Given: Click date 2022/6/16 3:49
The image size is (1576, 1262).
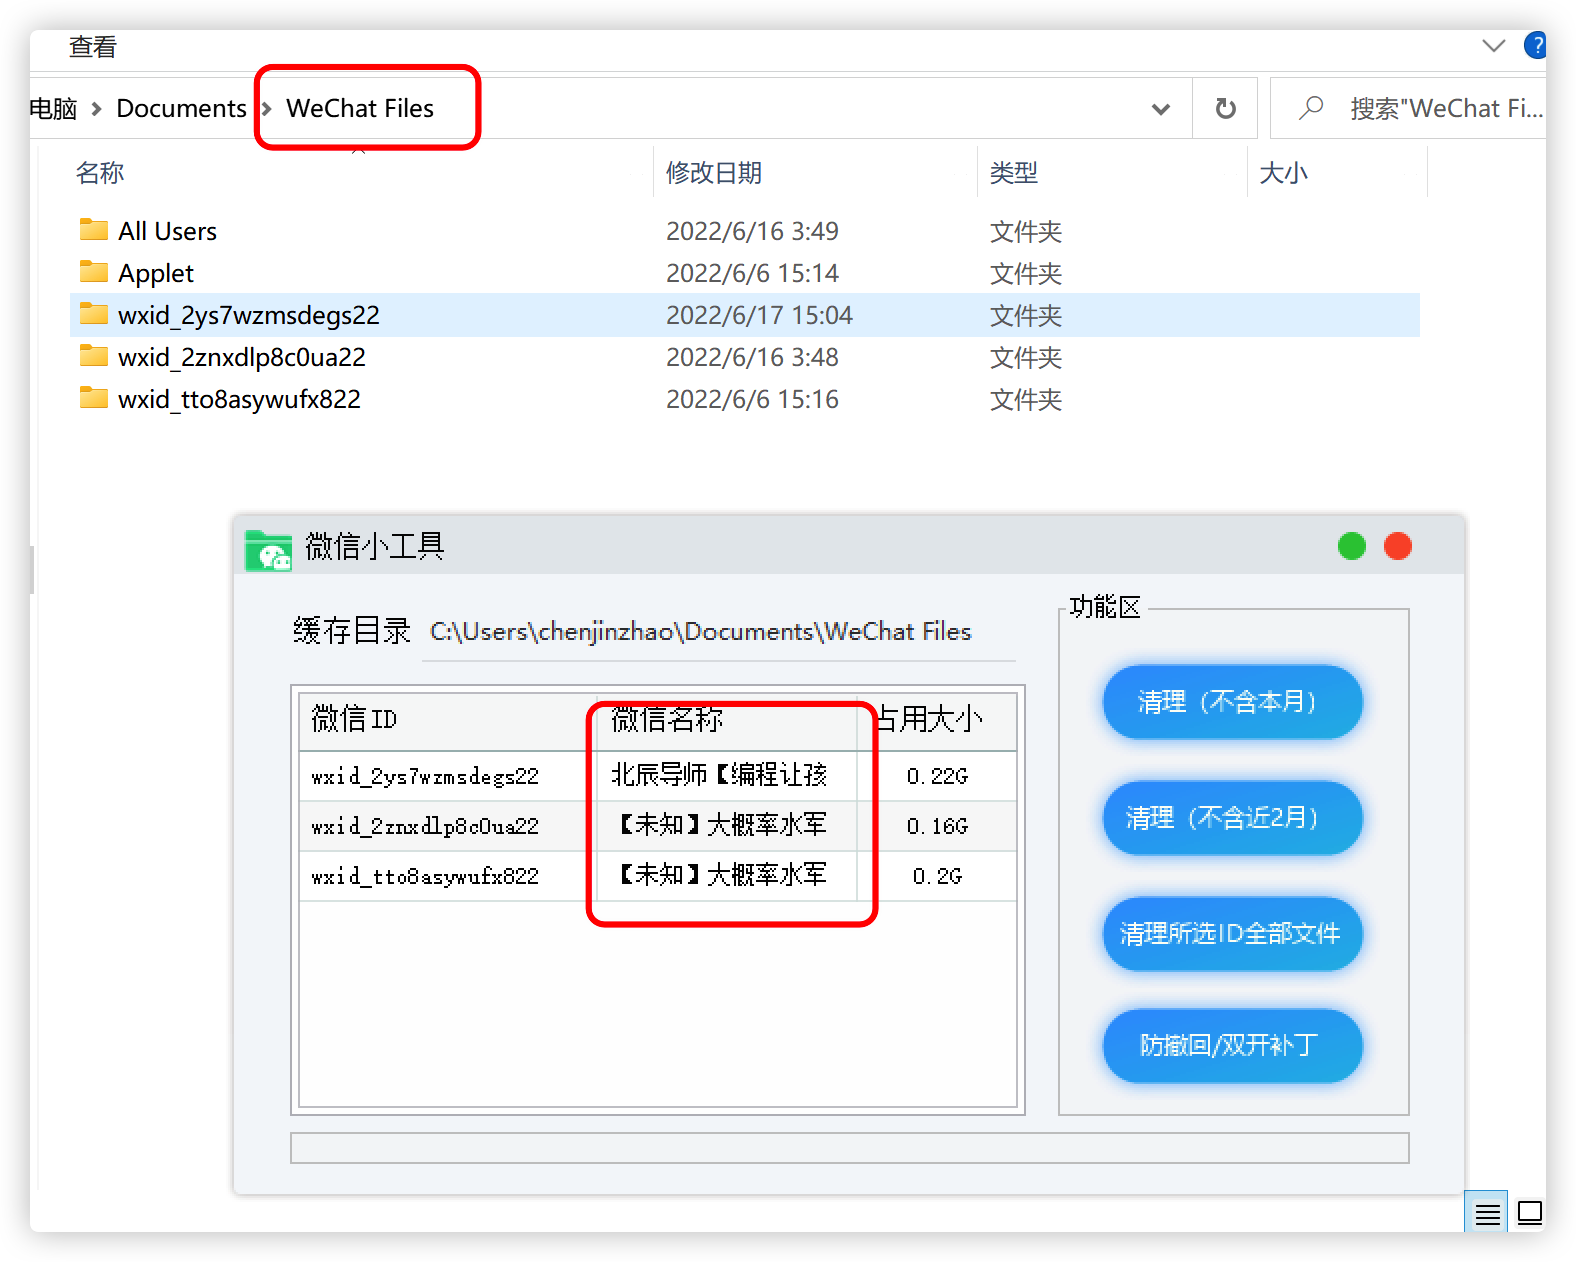Looking at the screenshot, I should 752,231.
